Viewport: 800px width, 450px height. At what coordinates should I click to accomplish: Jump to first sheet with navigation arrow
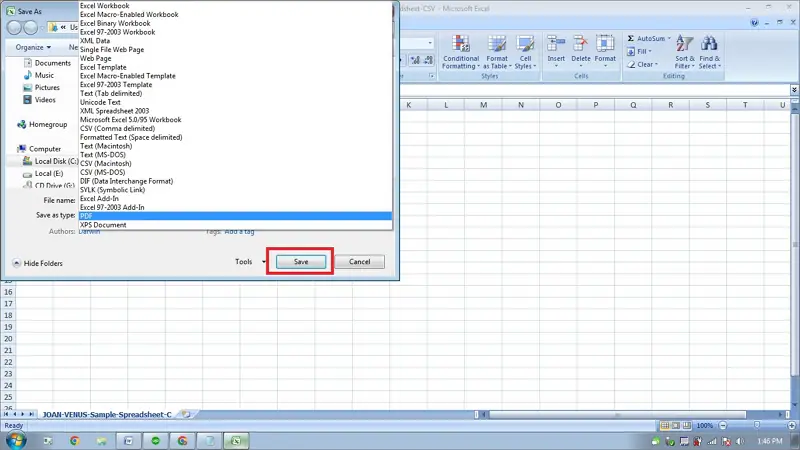pyautogui.click(x=7, y=414)
